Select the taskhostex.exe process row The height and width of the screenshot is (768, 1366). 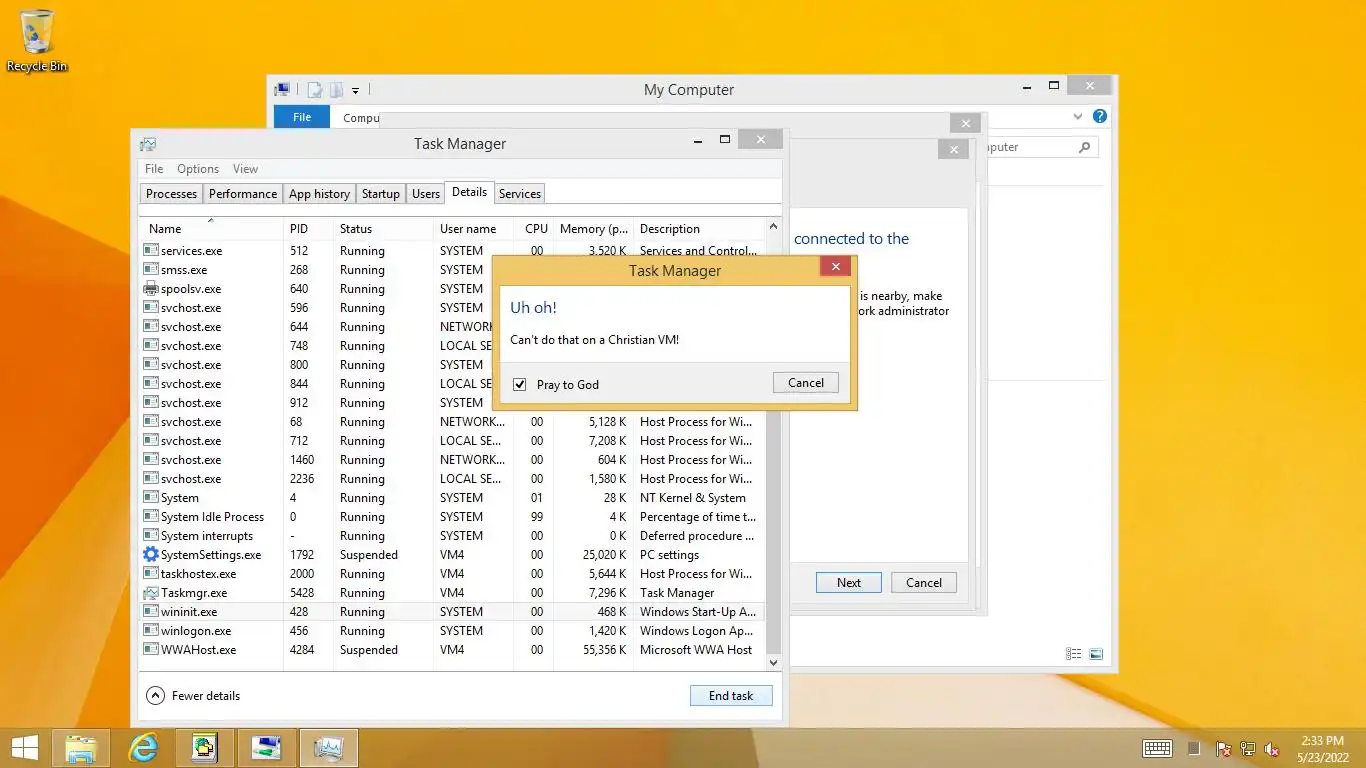click(452, 574)
